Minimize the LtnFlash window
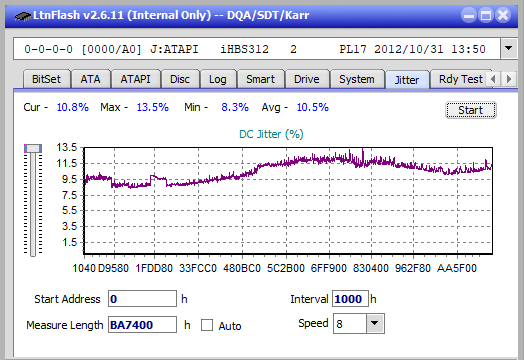This screenshot has height=360, width=524. click(x=469, y=15)
